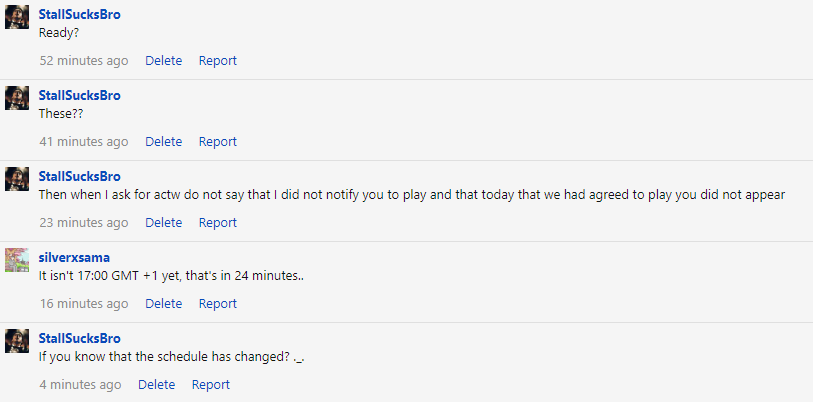Click silverxsama's avatar picture
This screenshot has width=813, height=402.
(x=17, y=260)
